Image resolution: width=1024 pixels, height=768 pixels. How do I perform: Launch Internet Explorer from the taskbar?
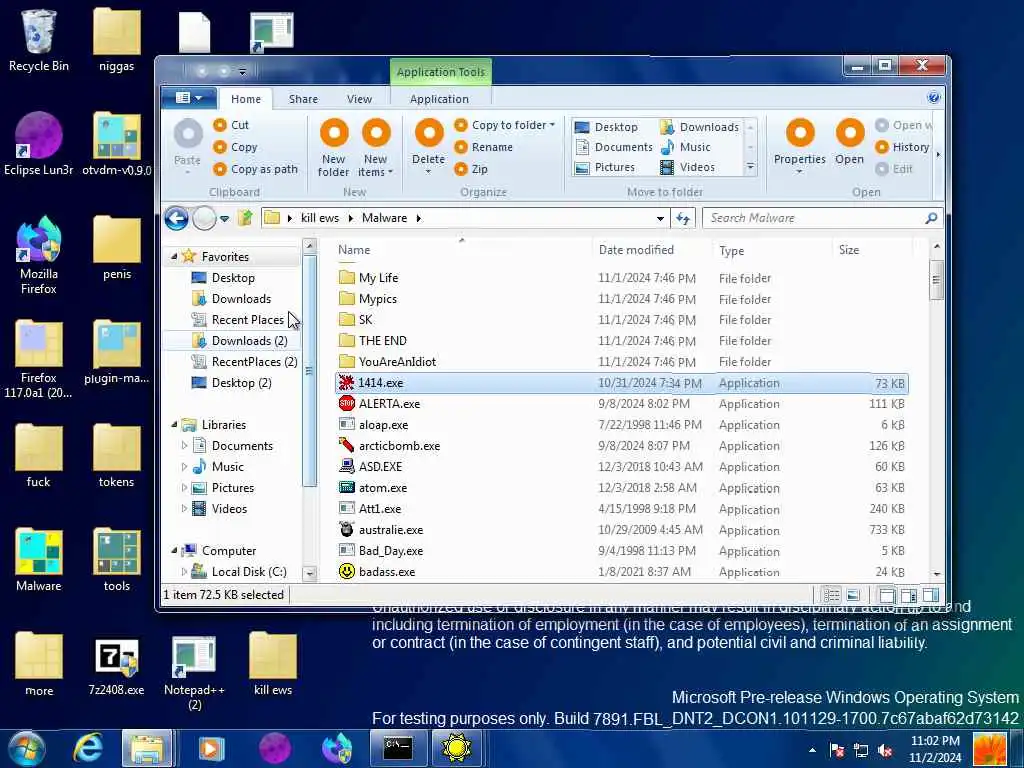point(88,748)
